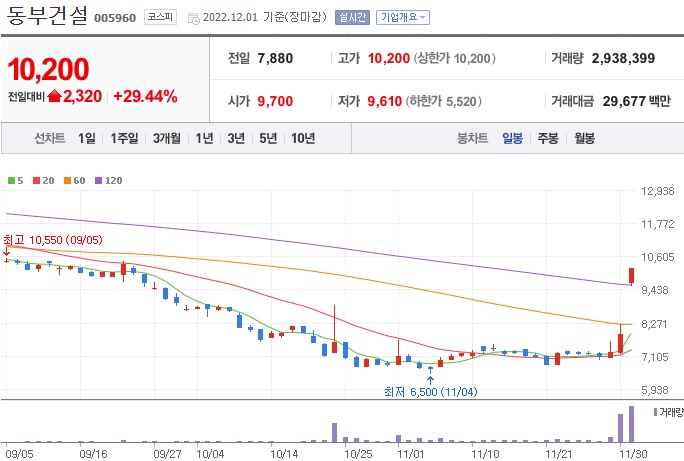Click the purple 120-day moving average swatch
Image resolution: width=684 pixels, height=461 pixels.
point(99,181)
